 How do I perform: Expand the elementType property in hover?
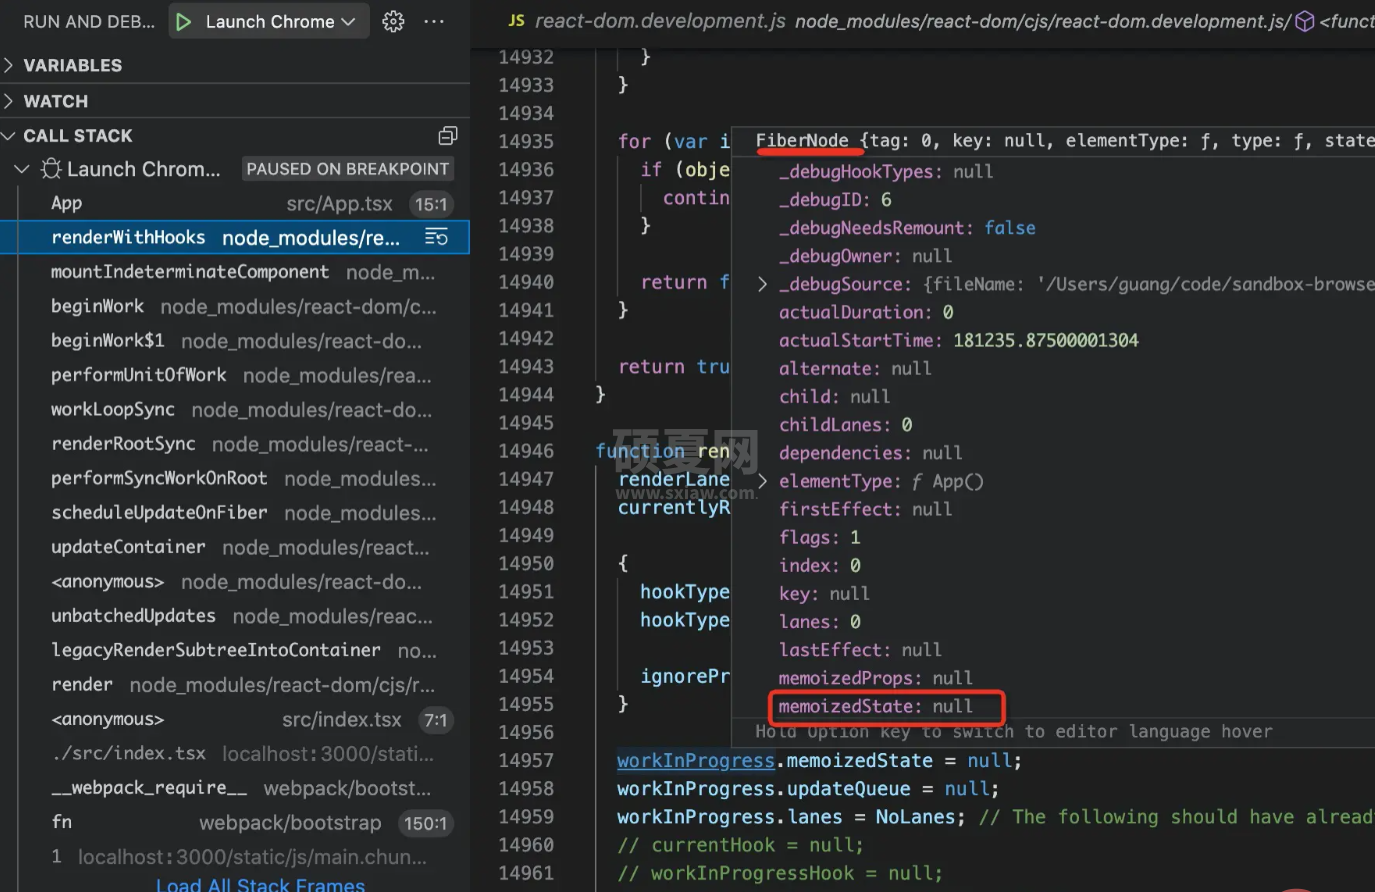coord(762,482)
